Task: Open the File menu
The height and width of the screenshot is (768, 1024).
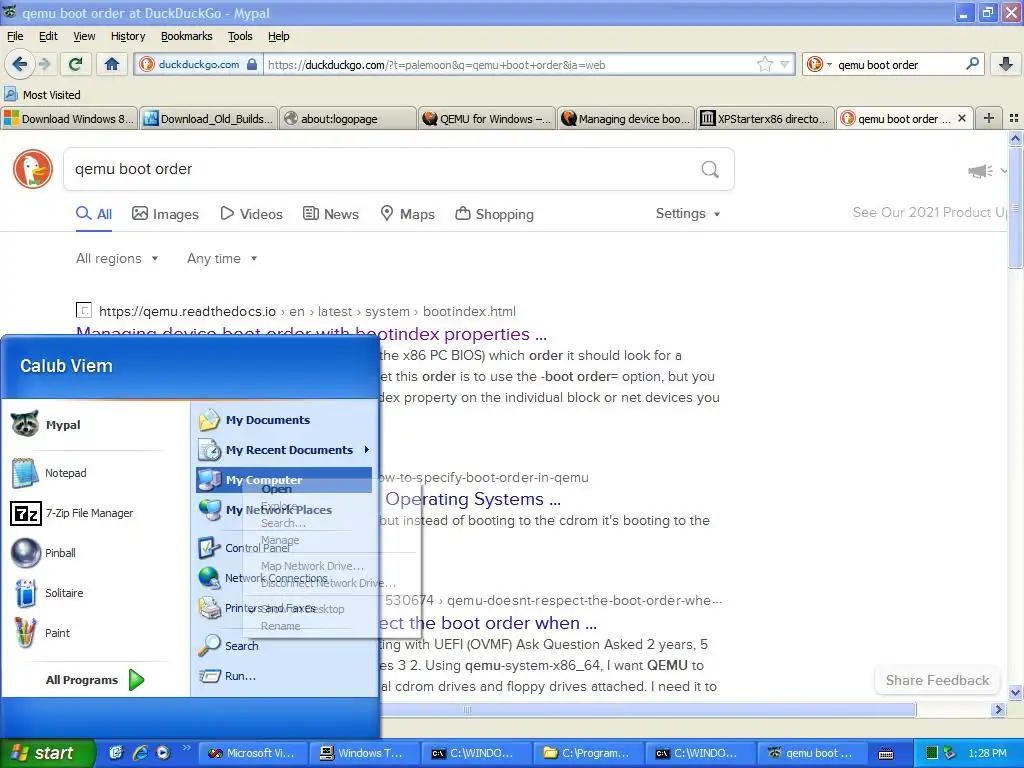Action: coord(15,36)
